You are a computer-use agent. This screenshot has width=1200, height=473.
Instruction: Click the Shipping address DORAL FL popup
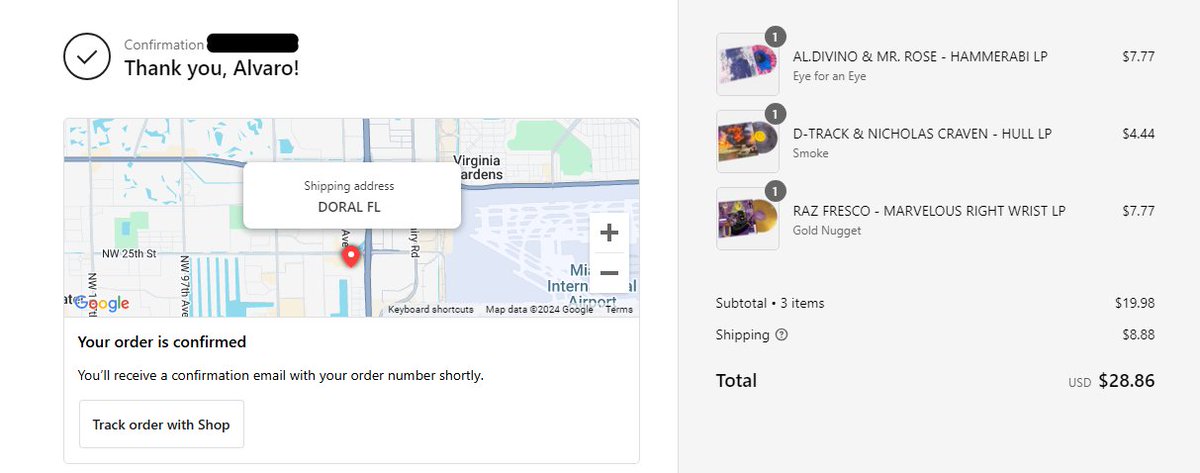pos(352,196)
